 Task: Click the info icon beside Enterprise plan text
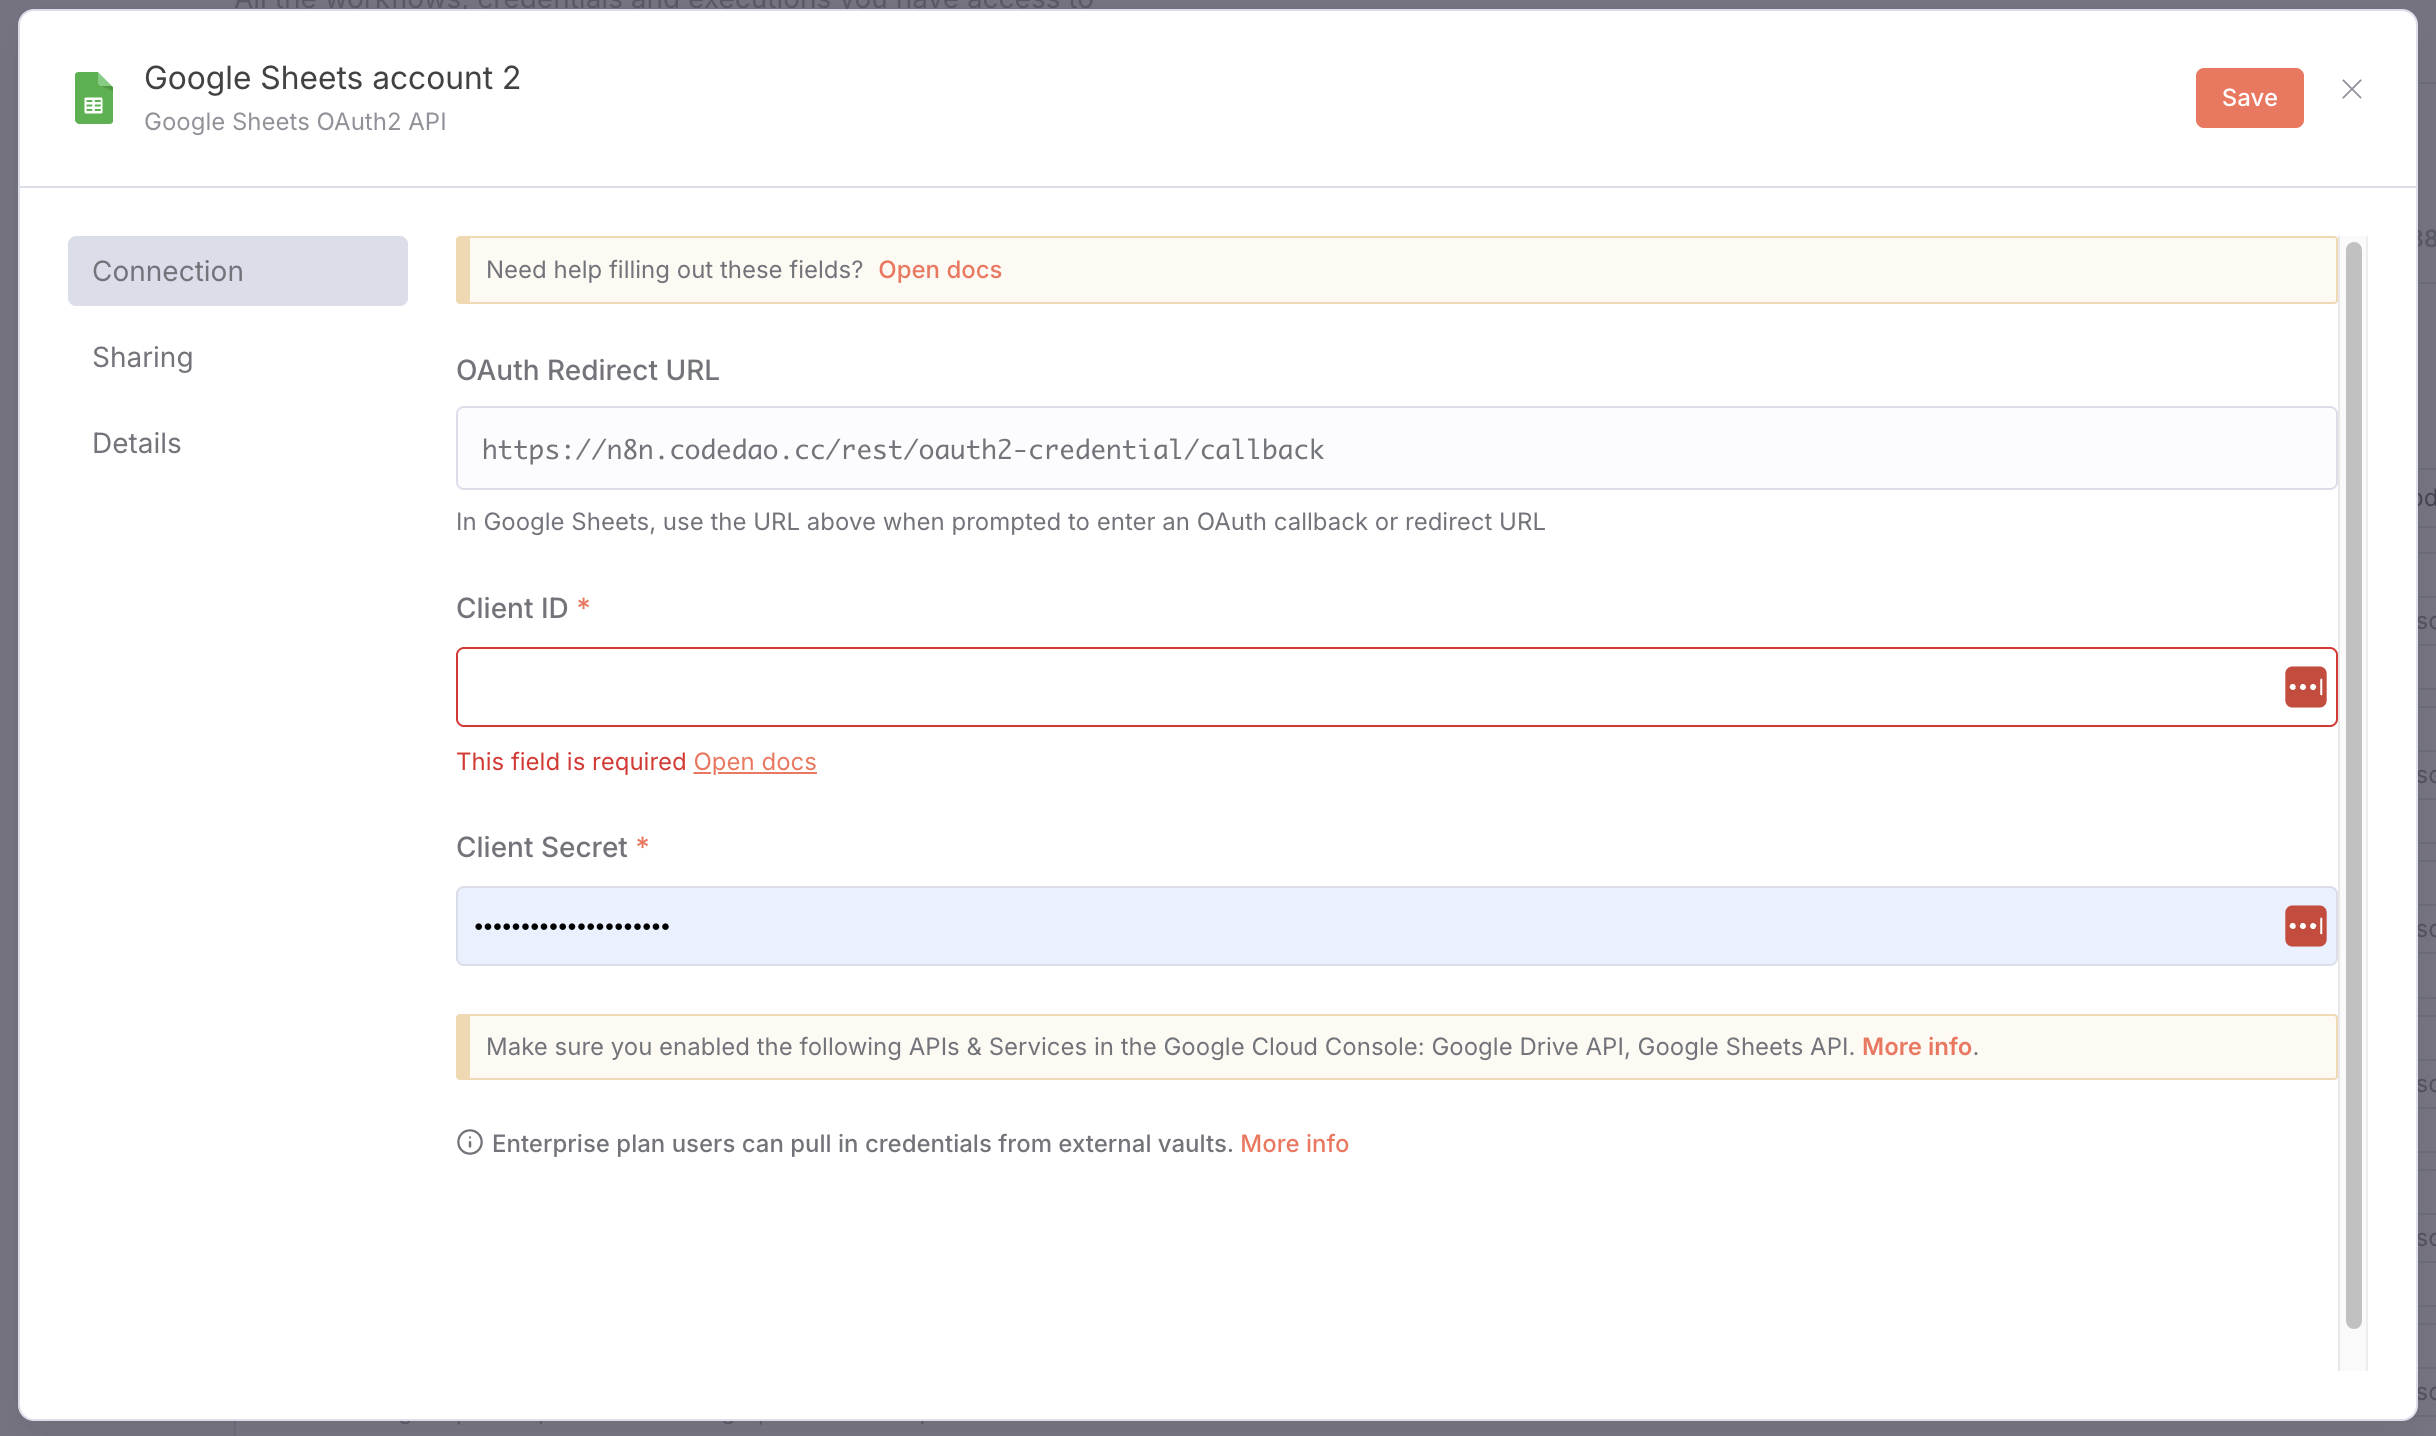coord(470,1142)
